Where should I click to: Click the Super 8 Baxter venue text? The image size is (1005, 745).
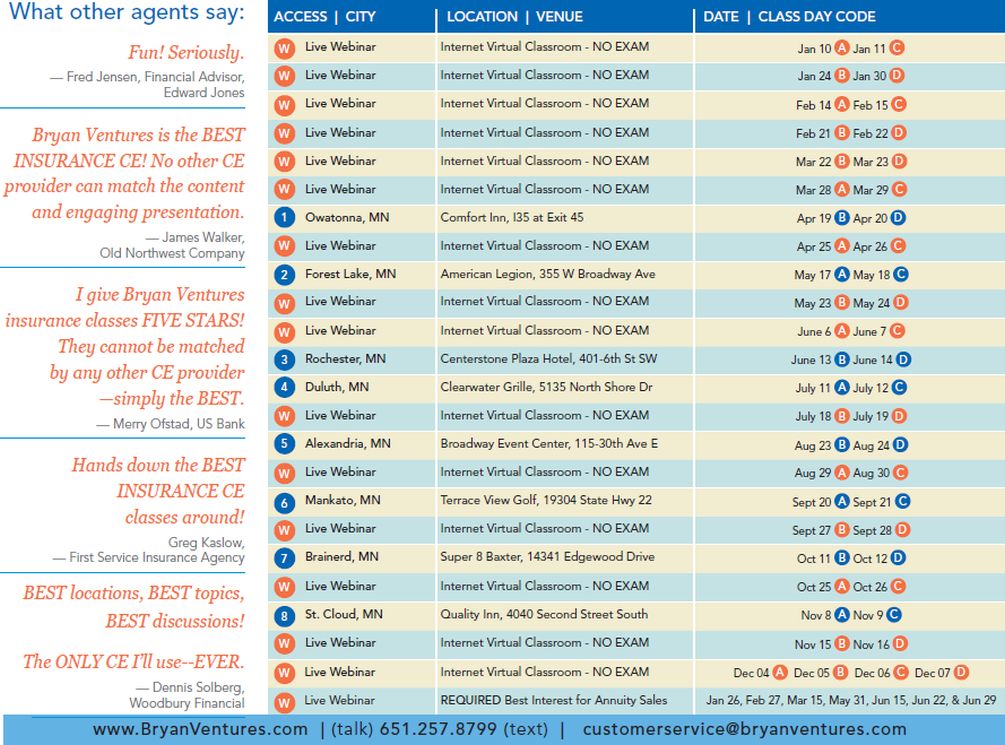point(547,557)
